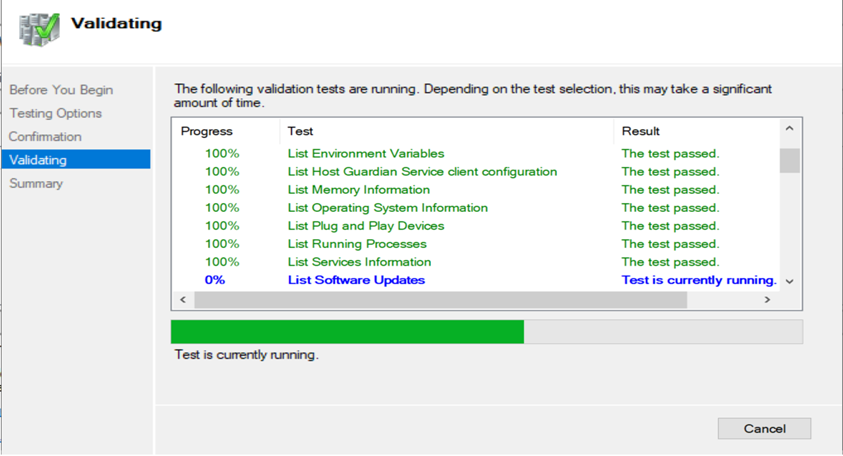Viewport: 843px width, 456px height.
Task: Click the 0% progress value
Action: (x=215, y=280)
